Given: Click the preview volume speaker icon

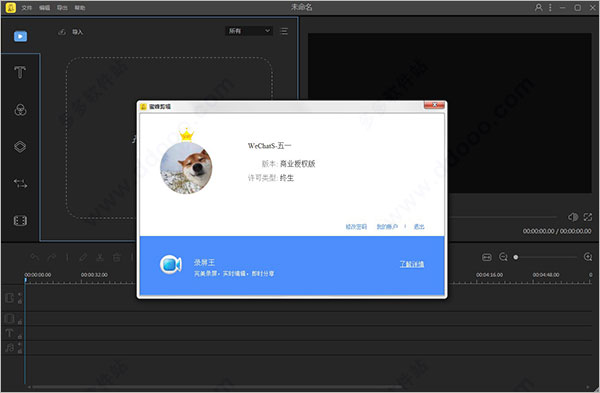Looking at the screenshot, I should click(x=573, y=217).
